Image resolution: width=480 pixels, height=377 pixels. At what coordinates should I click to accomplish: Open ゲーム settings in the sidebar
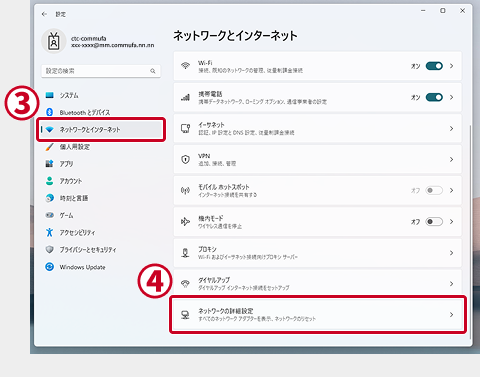(101, 215)
